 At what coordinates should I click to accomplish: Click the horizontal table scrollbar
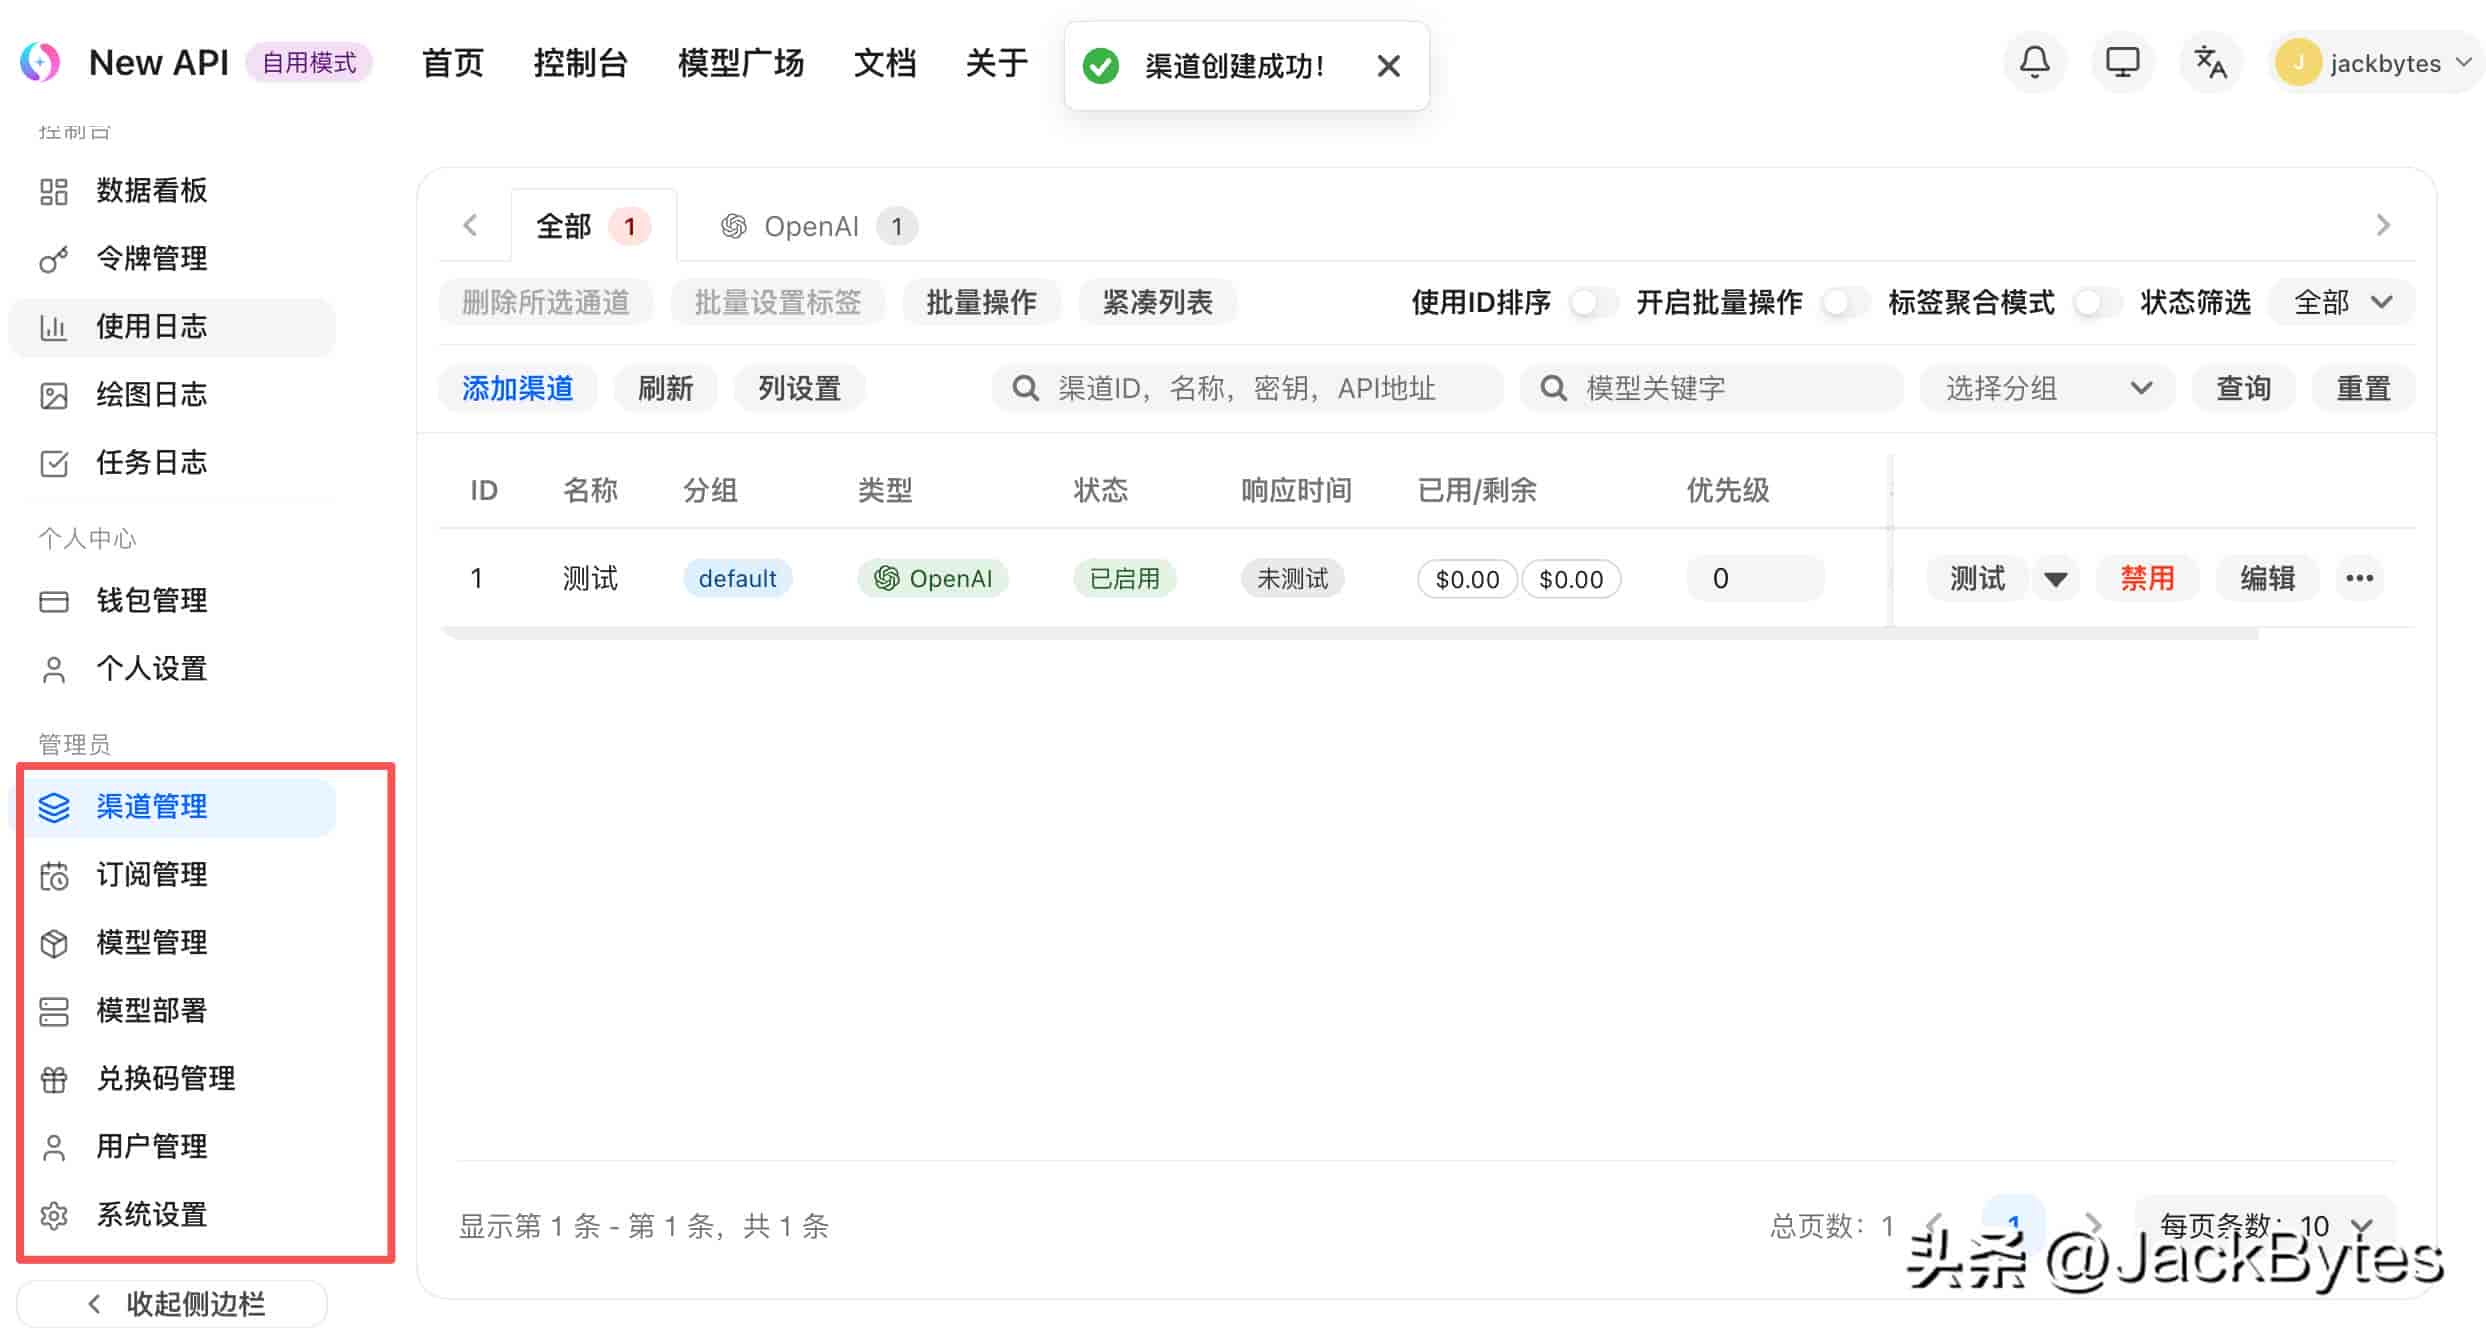(x=1349, y=633)
